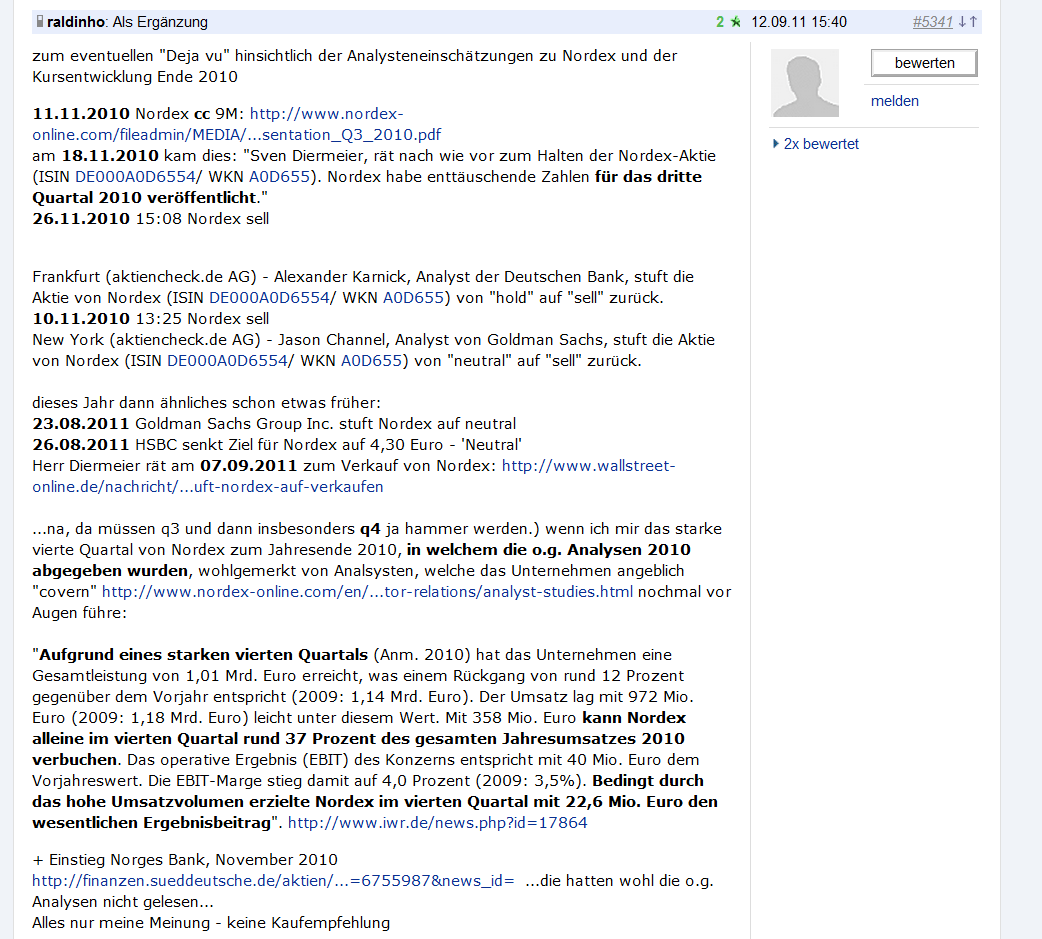Click the bewerten button
The width and height of the screenshot is (1042, 939).
(x=924, y=63)
